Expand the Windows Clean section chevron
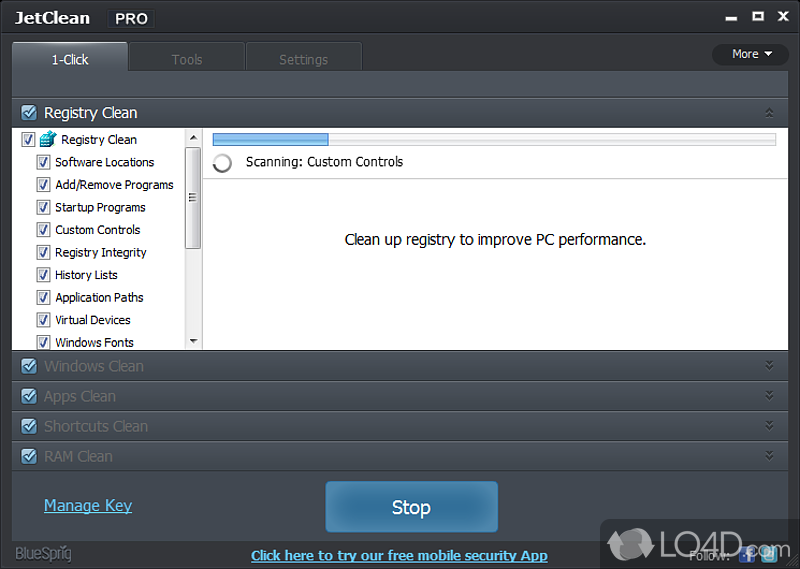 769,366
